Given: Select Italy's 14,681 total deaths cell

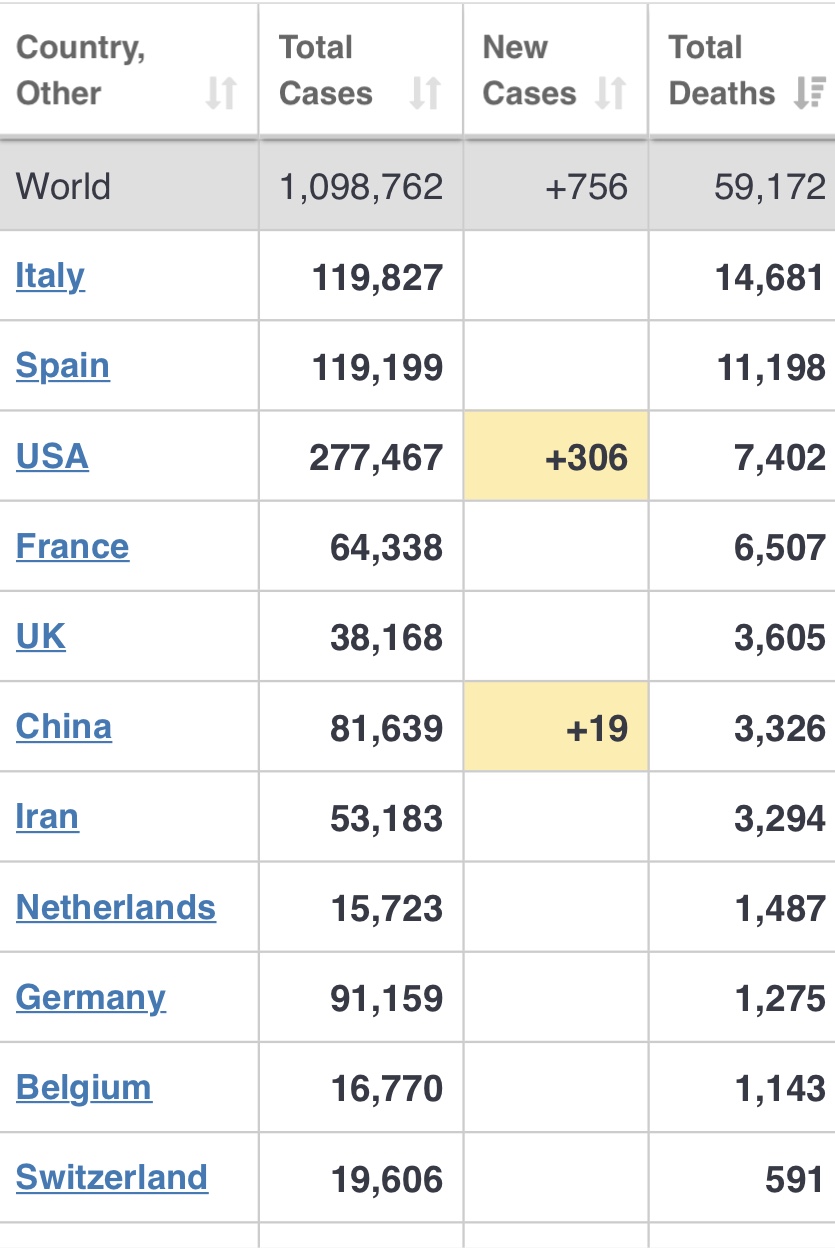Looking at the screenshot, I should click(742, 276).
